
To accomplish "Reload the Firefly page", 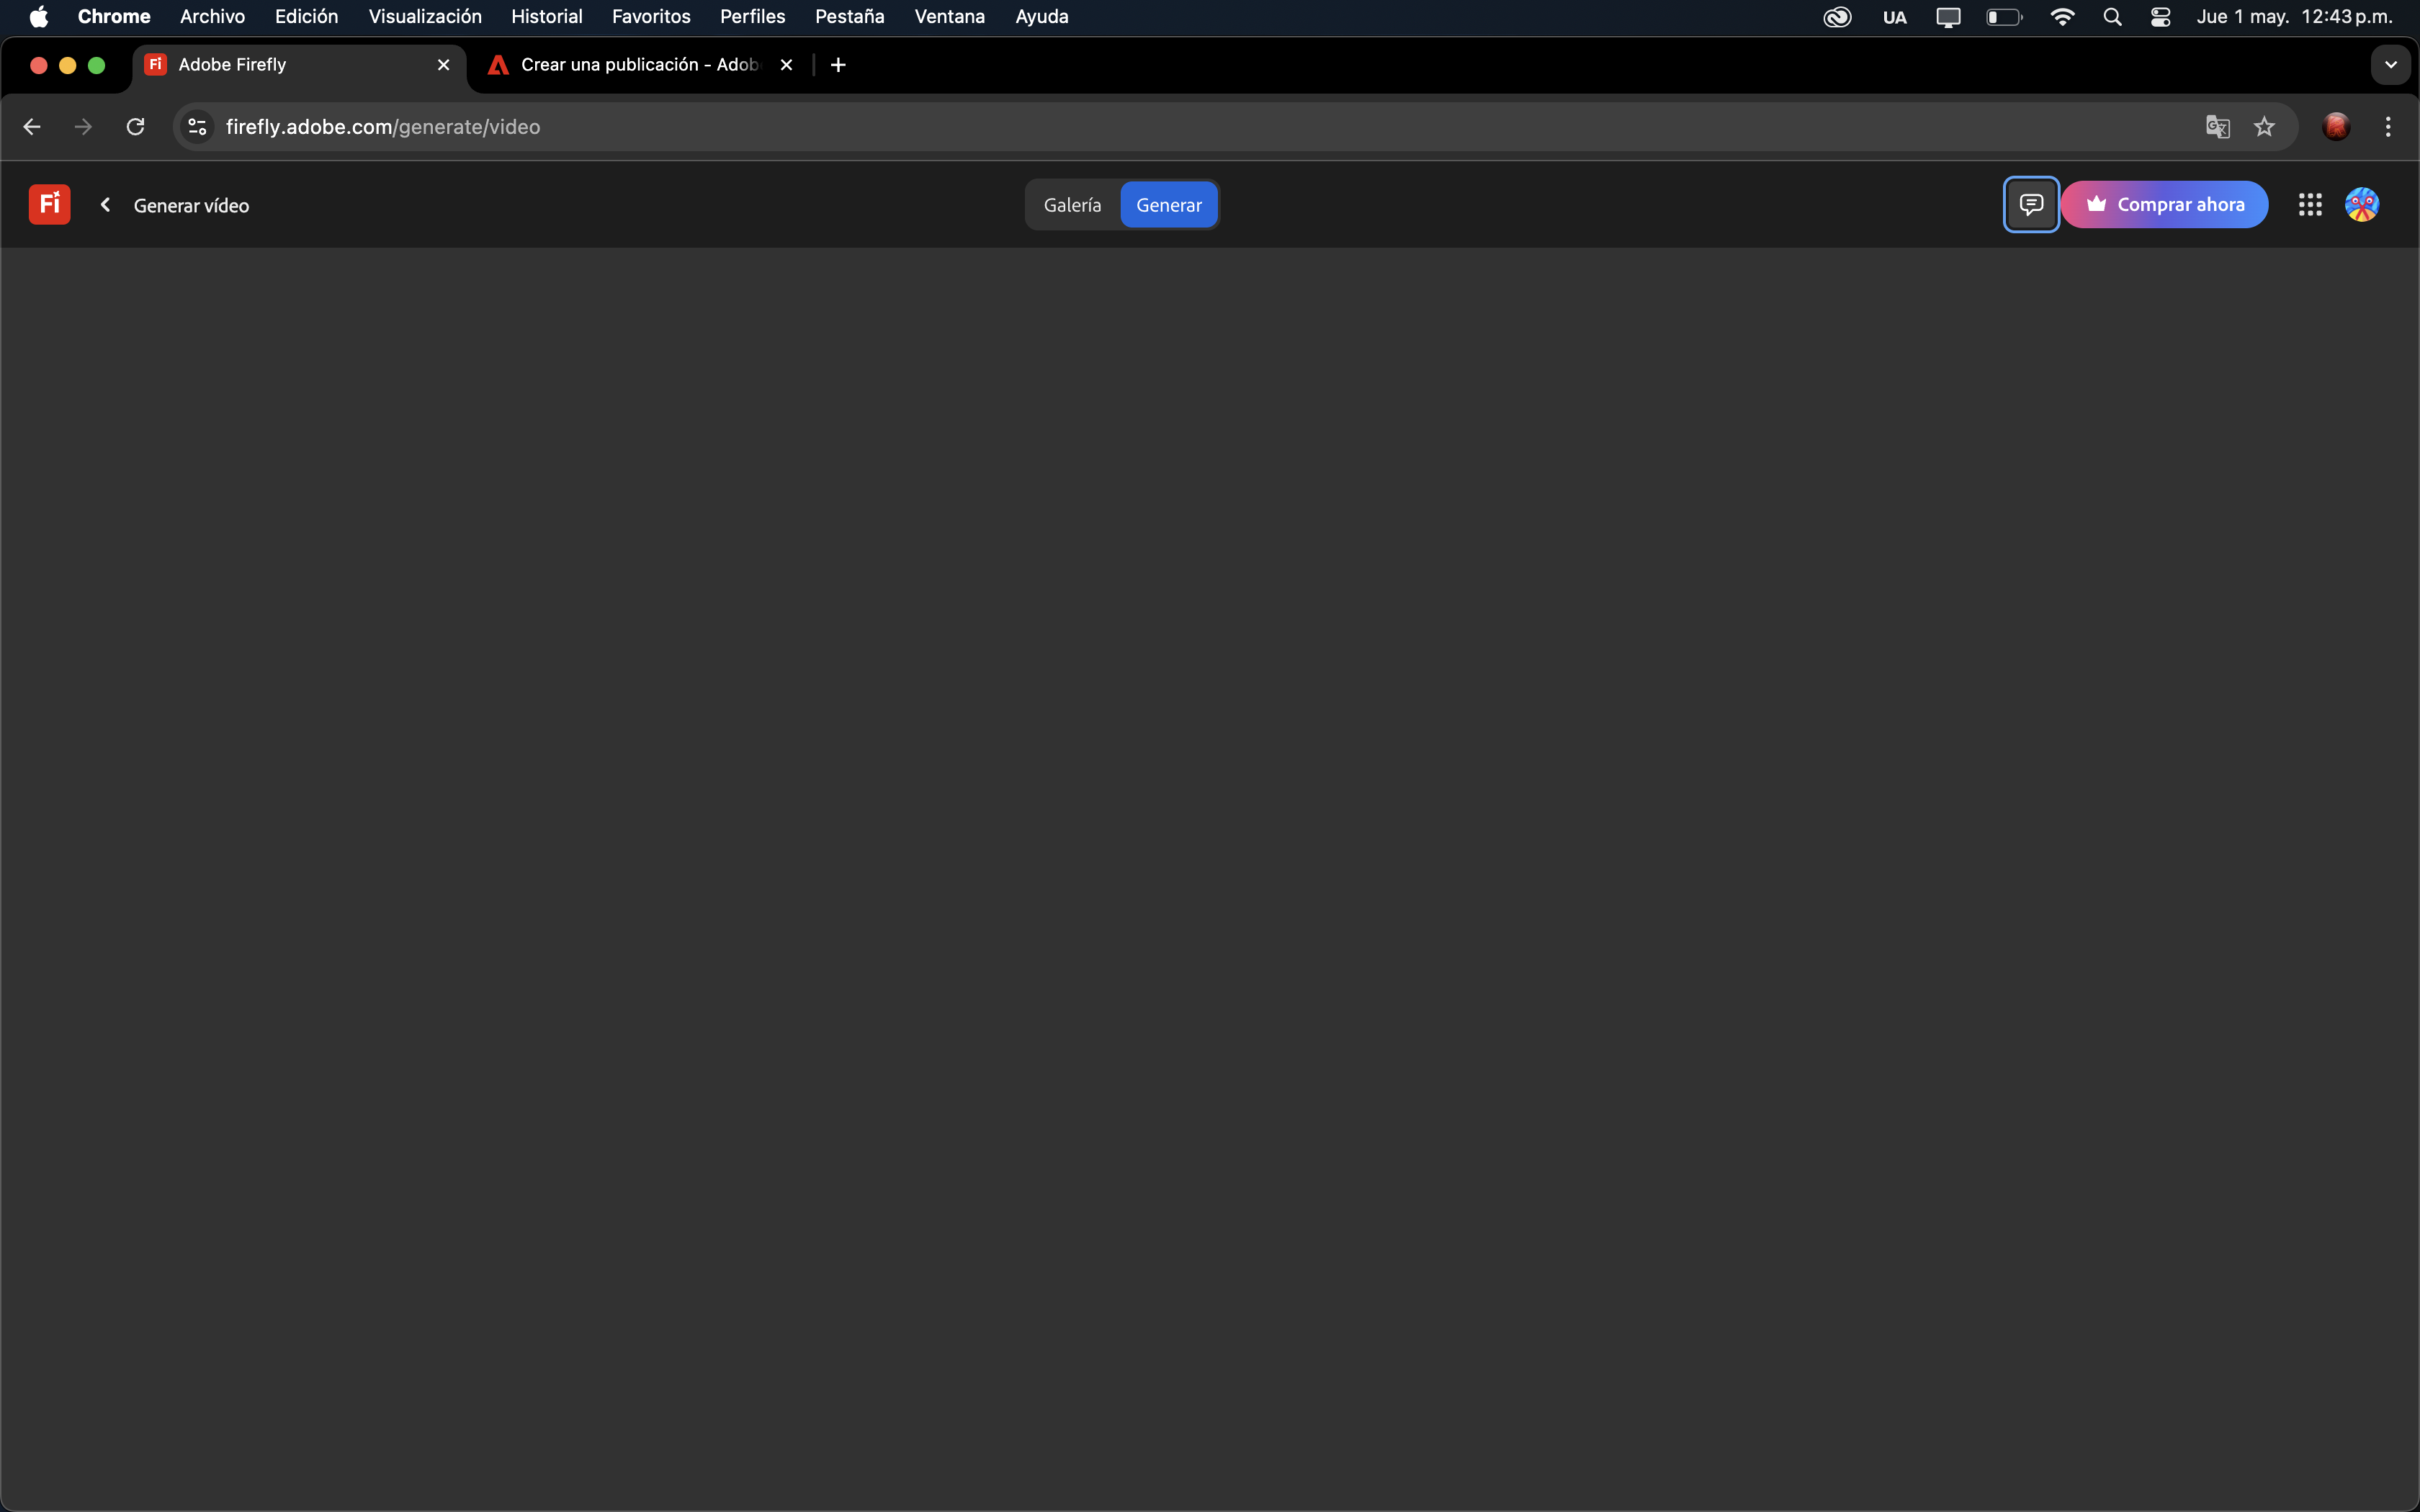I will point(135,127).
